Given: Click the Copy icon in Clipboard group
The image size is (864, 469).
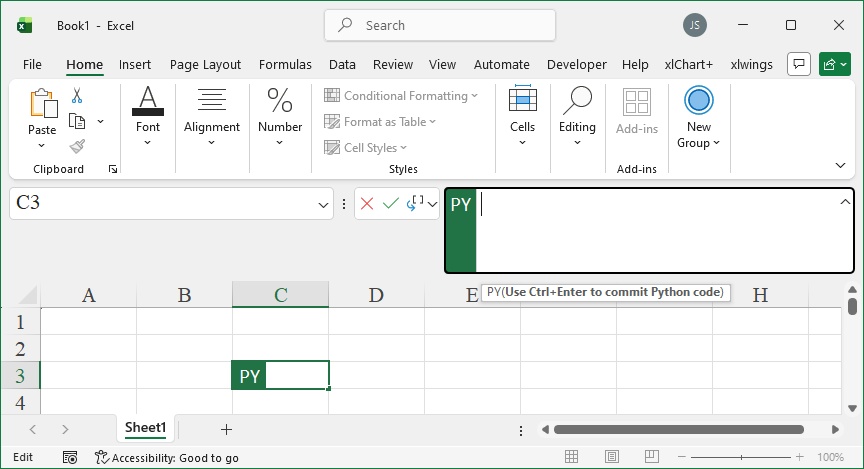Looking at the screenshot, I should (x=77, y=121).
